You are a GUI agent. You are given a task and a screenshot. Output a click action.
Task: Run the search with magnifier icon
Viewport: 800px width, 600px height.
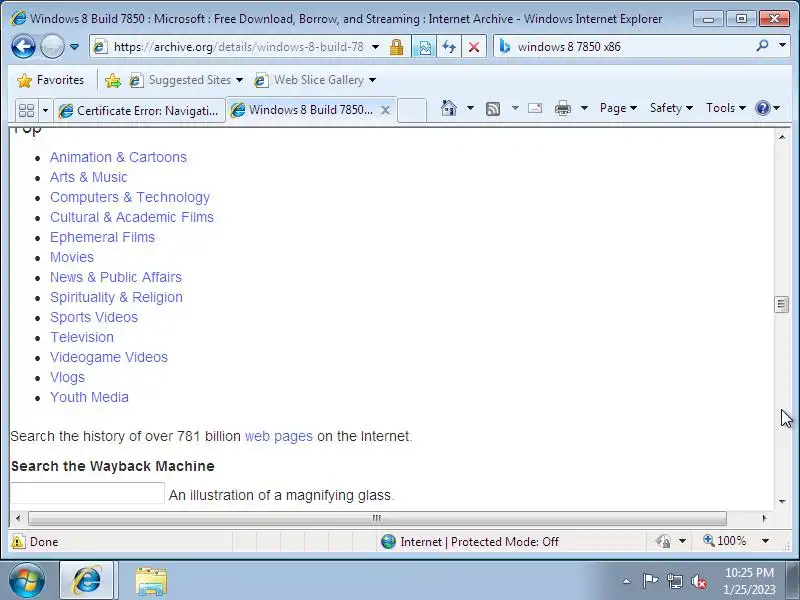click(762, 46)
